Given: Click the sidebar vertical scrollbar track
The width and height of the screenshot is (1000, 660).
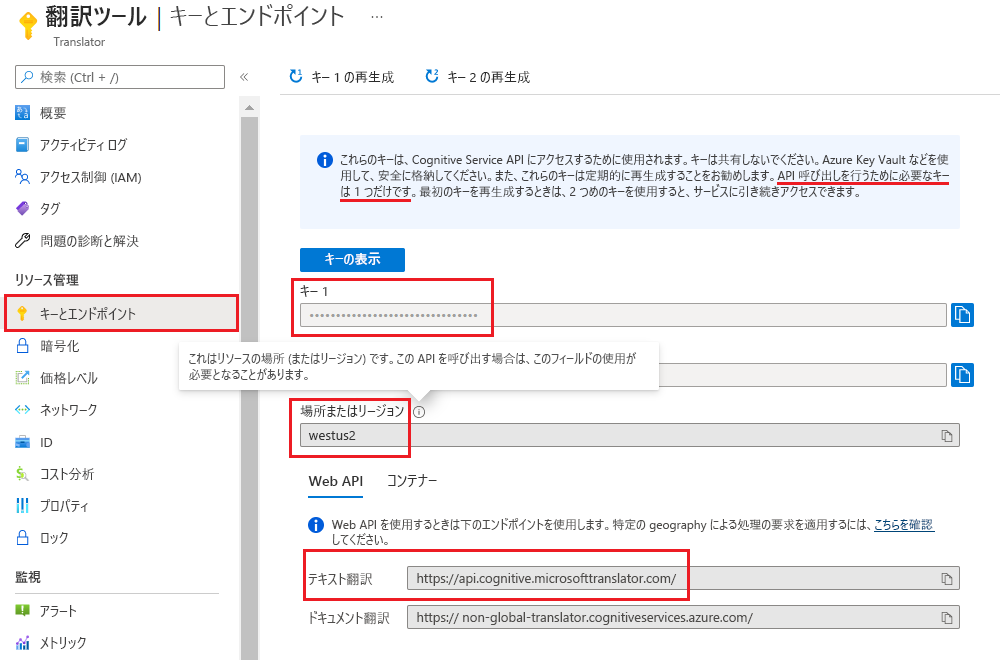Looking at the screenshot, I should (x=249, y=387).
